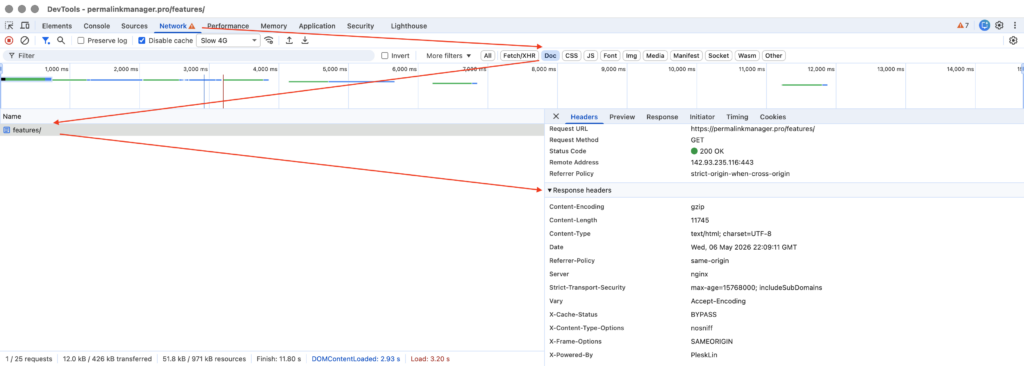Click the 3,000 ms timeline marker
Image resolution: width=1024 pixels, height=366 pixels.
195,69
